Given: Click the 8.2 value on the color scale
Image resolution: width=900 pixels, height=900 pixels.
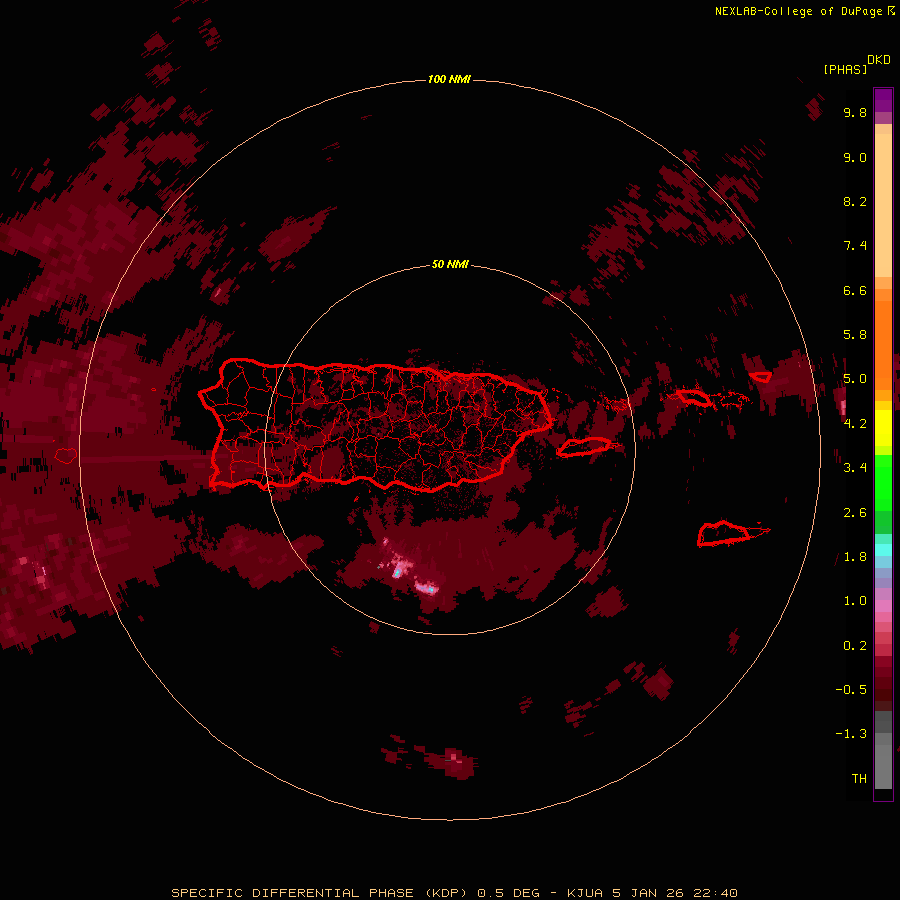Looking at the screenshot, I should tap(855, 201).
